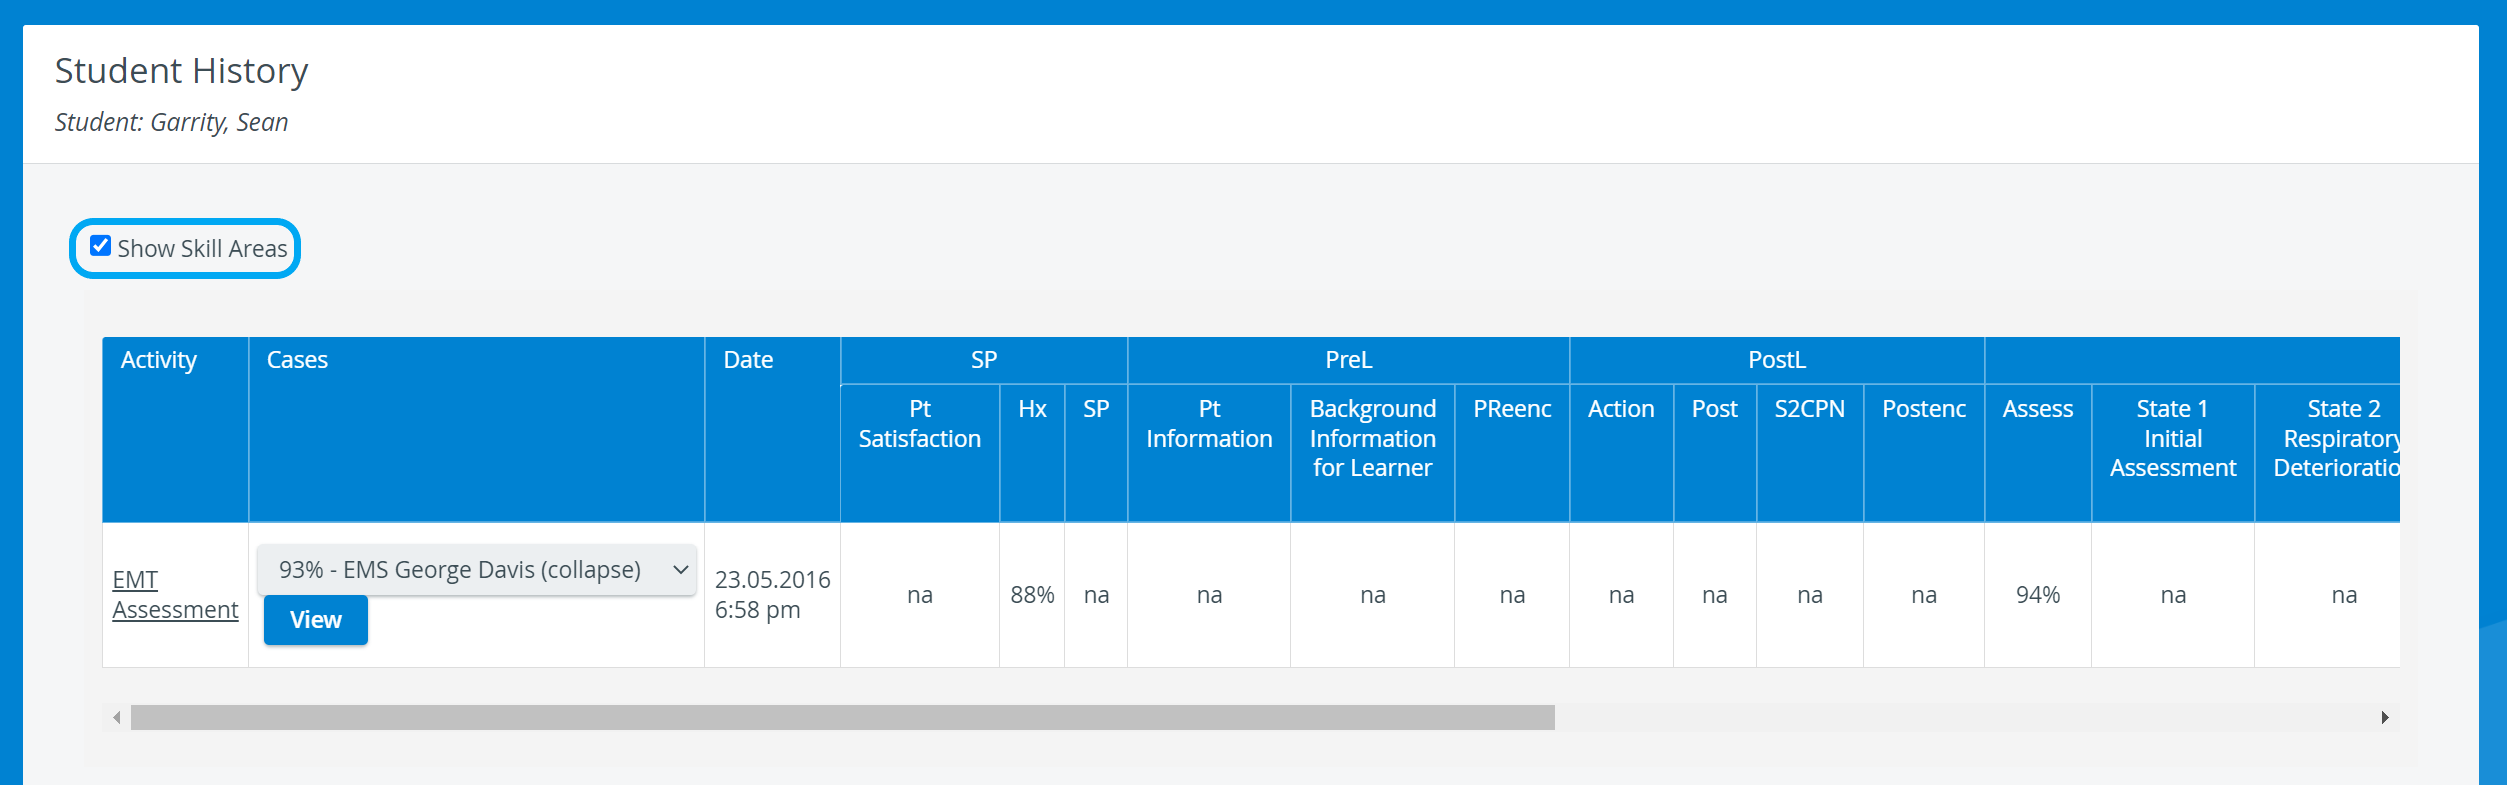Screen dimensions: 2507x785
Task: Click the dropdown chevron in Cases cell
Action: click(681, 570)
